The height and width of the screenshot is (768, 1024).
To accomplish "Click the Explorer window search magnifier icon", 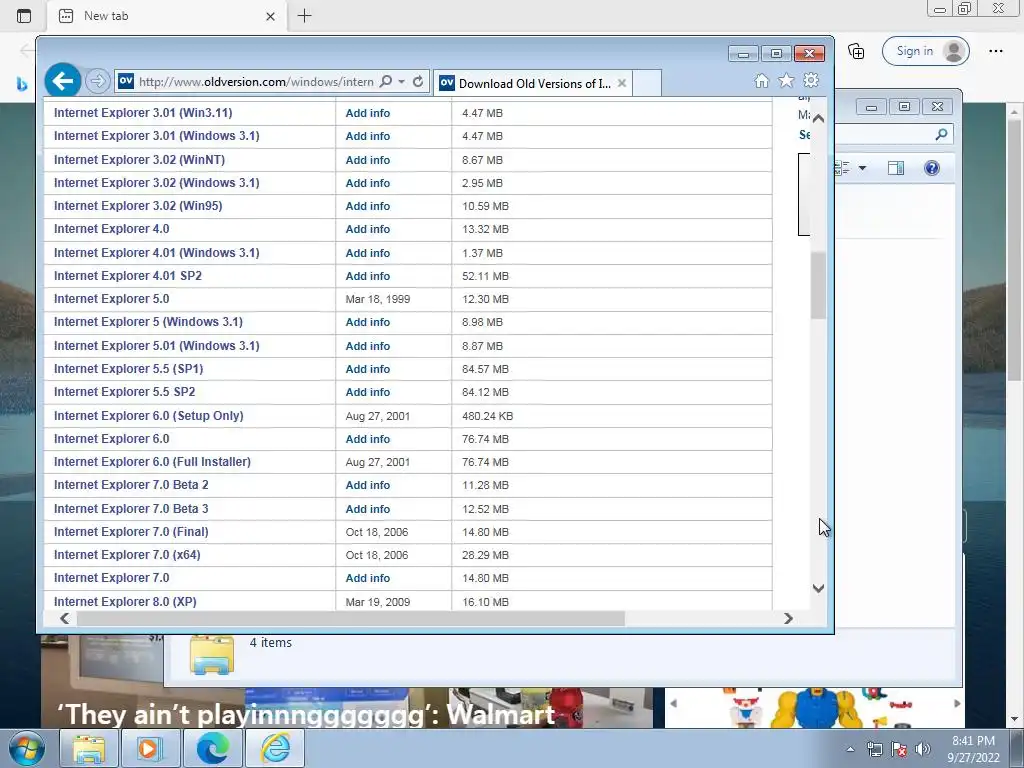I will (941, 134).
